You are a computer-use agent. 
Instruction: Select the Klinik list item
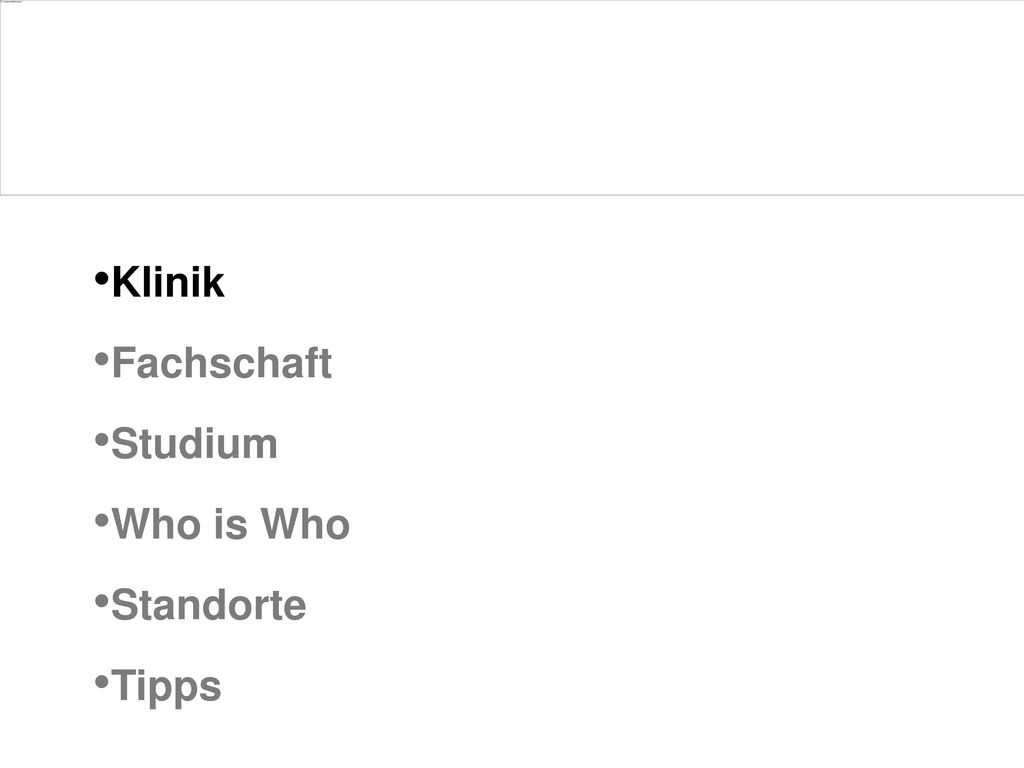tap(168, 283)
